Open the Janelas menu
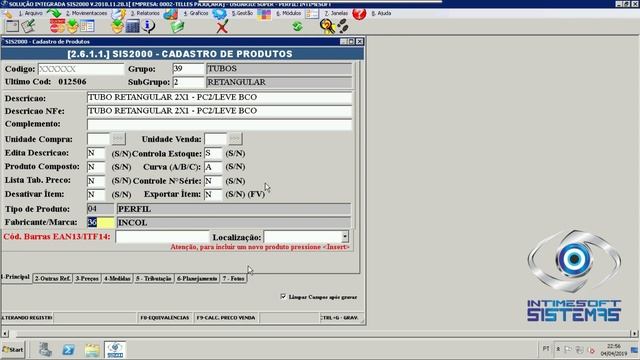This screenshot has width=640, height=360. pos(336,13)
